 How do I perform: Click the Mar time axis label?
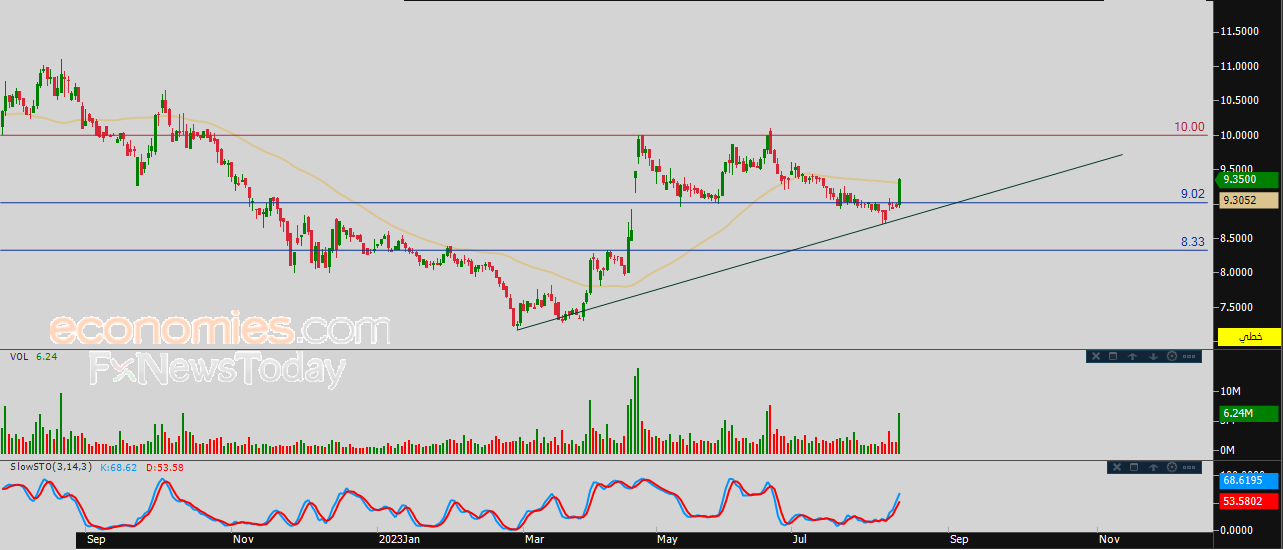[x=536, y=539]
